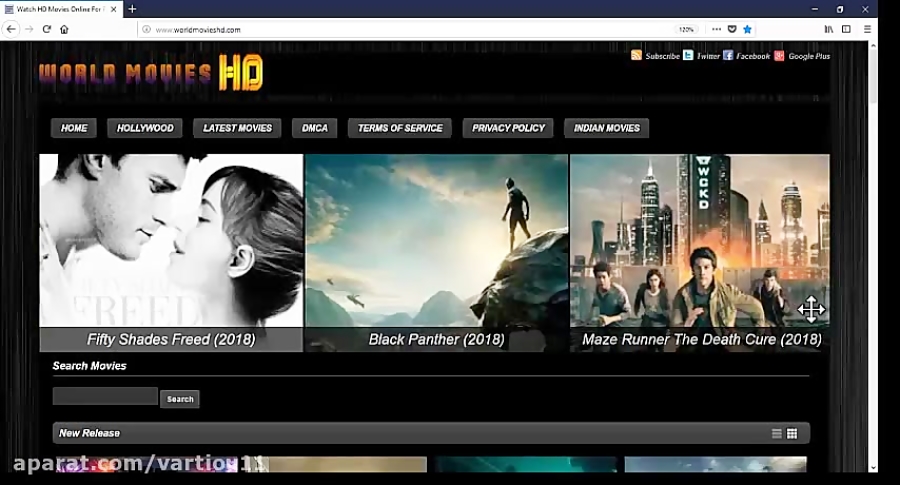Focus the Search Movies text field
900x485 pixels.
(x=105, y=396)
